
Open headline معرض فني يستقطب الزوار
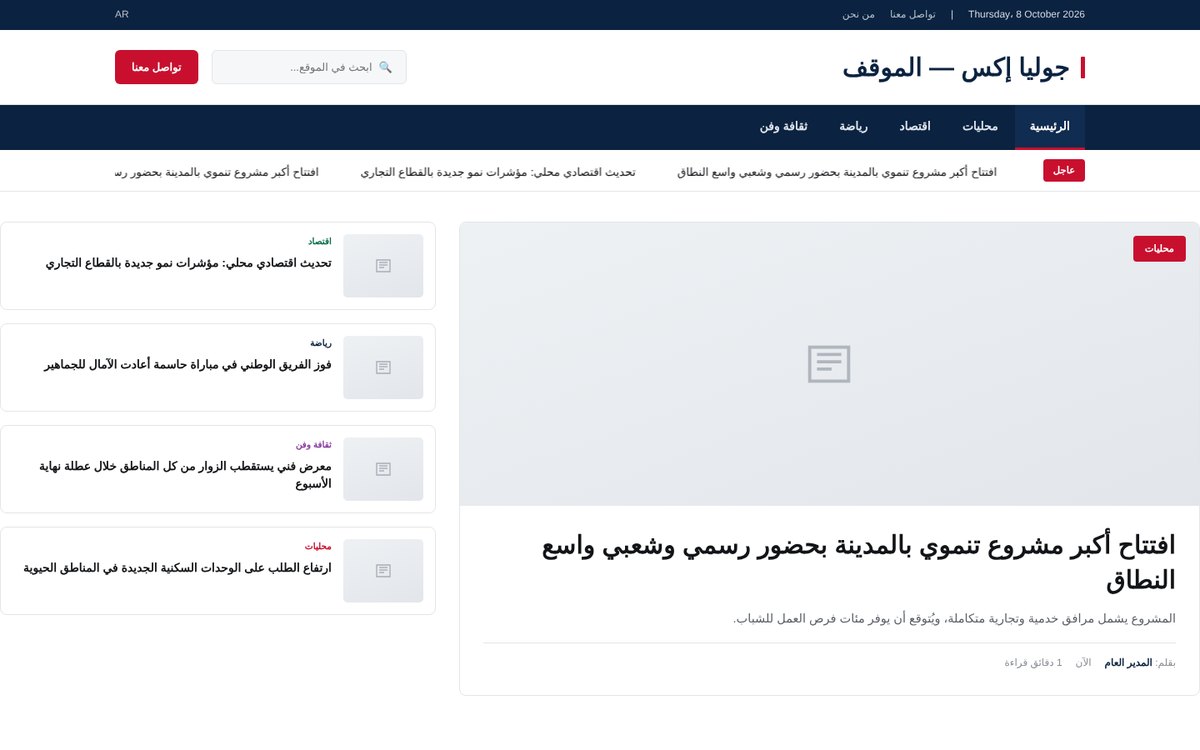(x=185, y=475)
